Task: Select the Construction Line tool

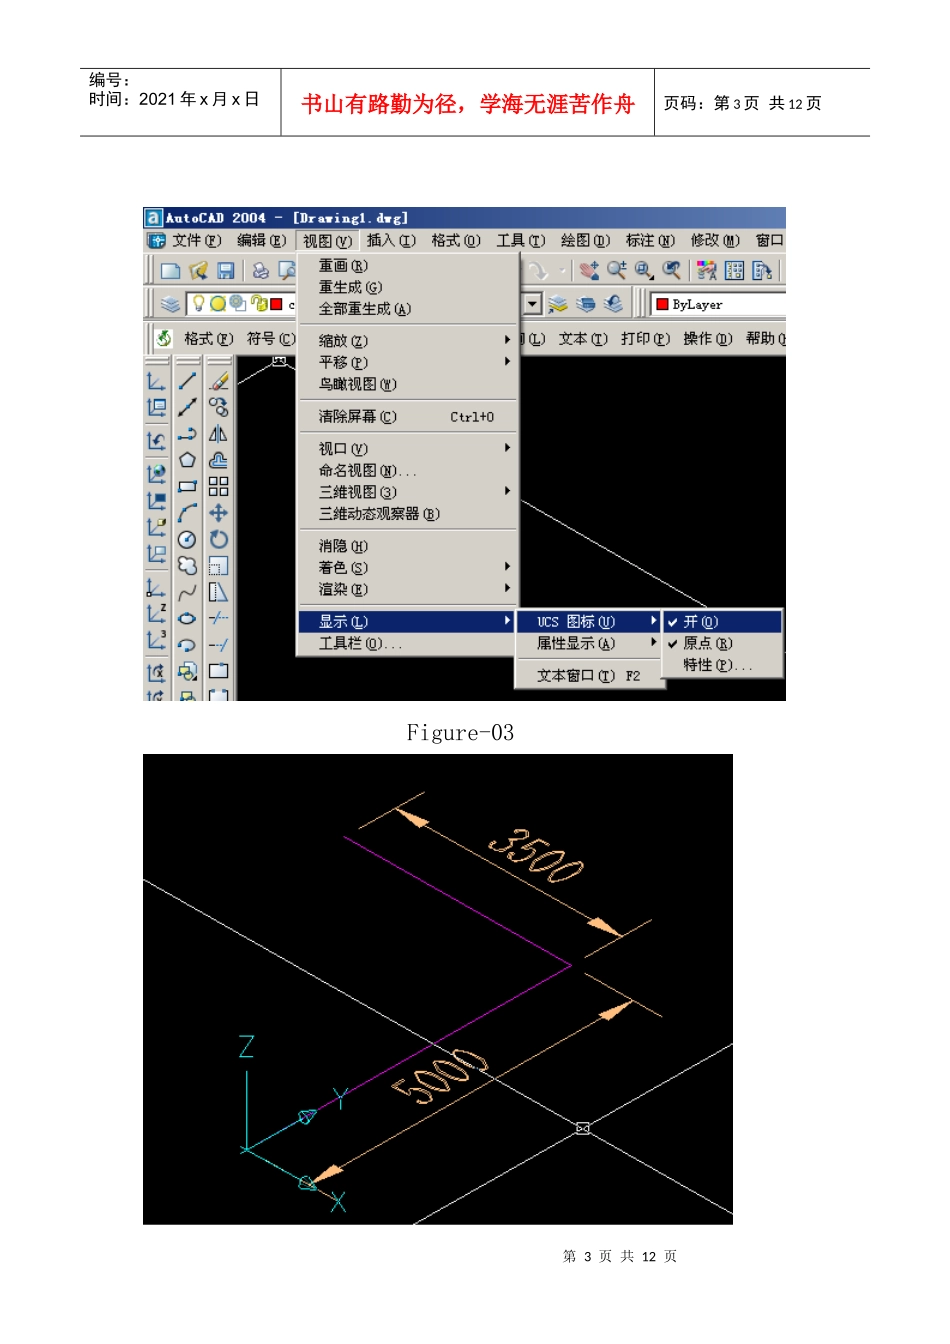Action: click(187, 407)
